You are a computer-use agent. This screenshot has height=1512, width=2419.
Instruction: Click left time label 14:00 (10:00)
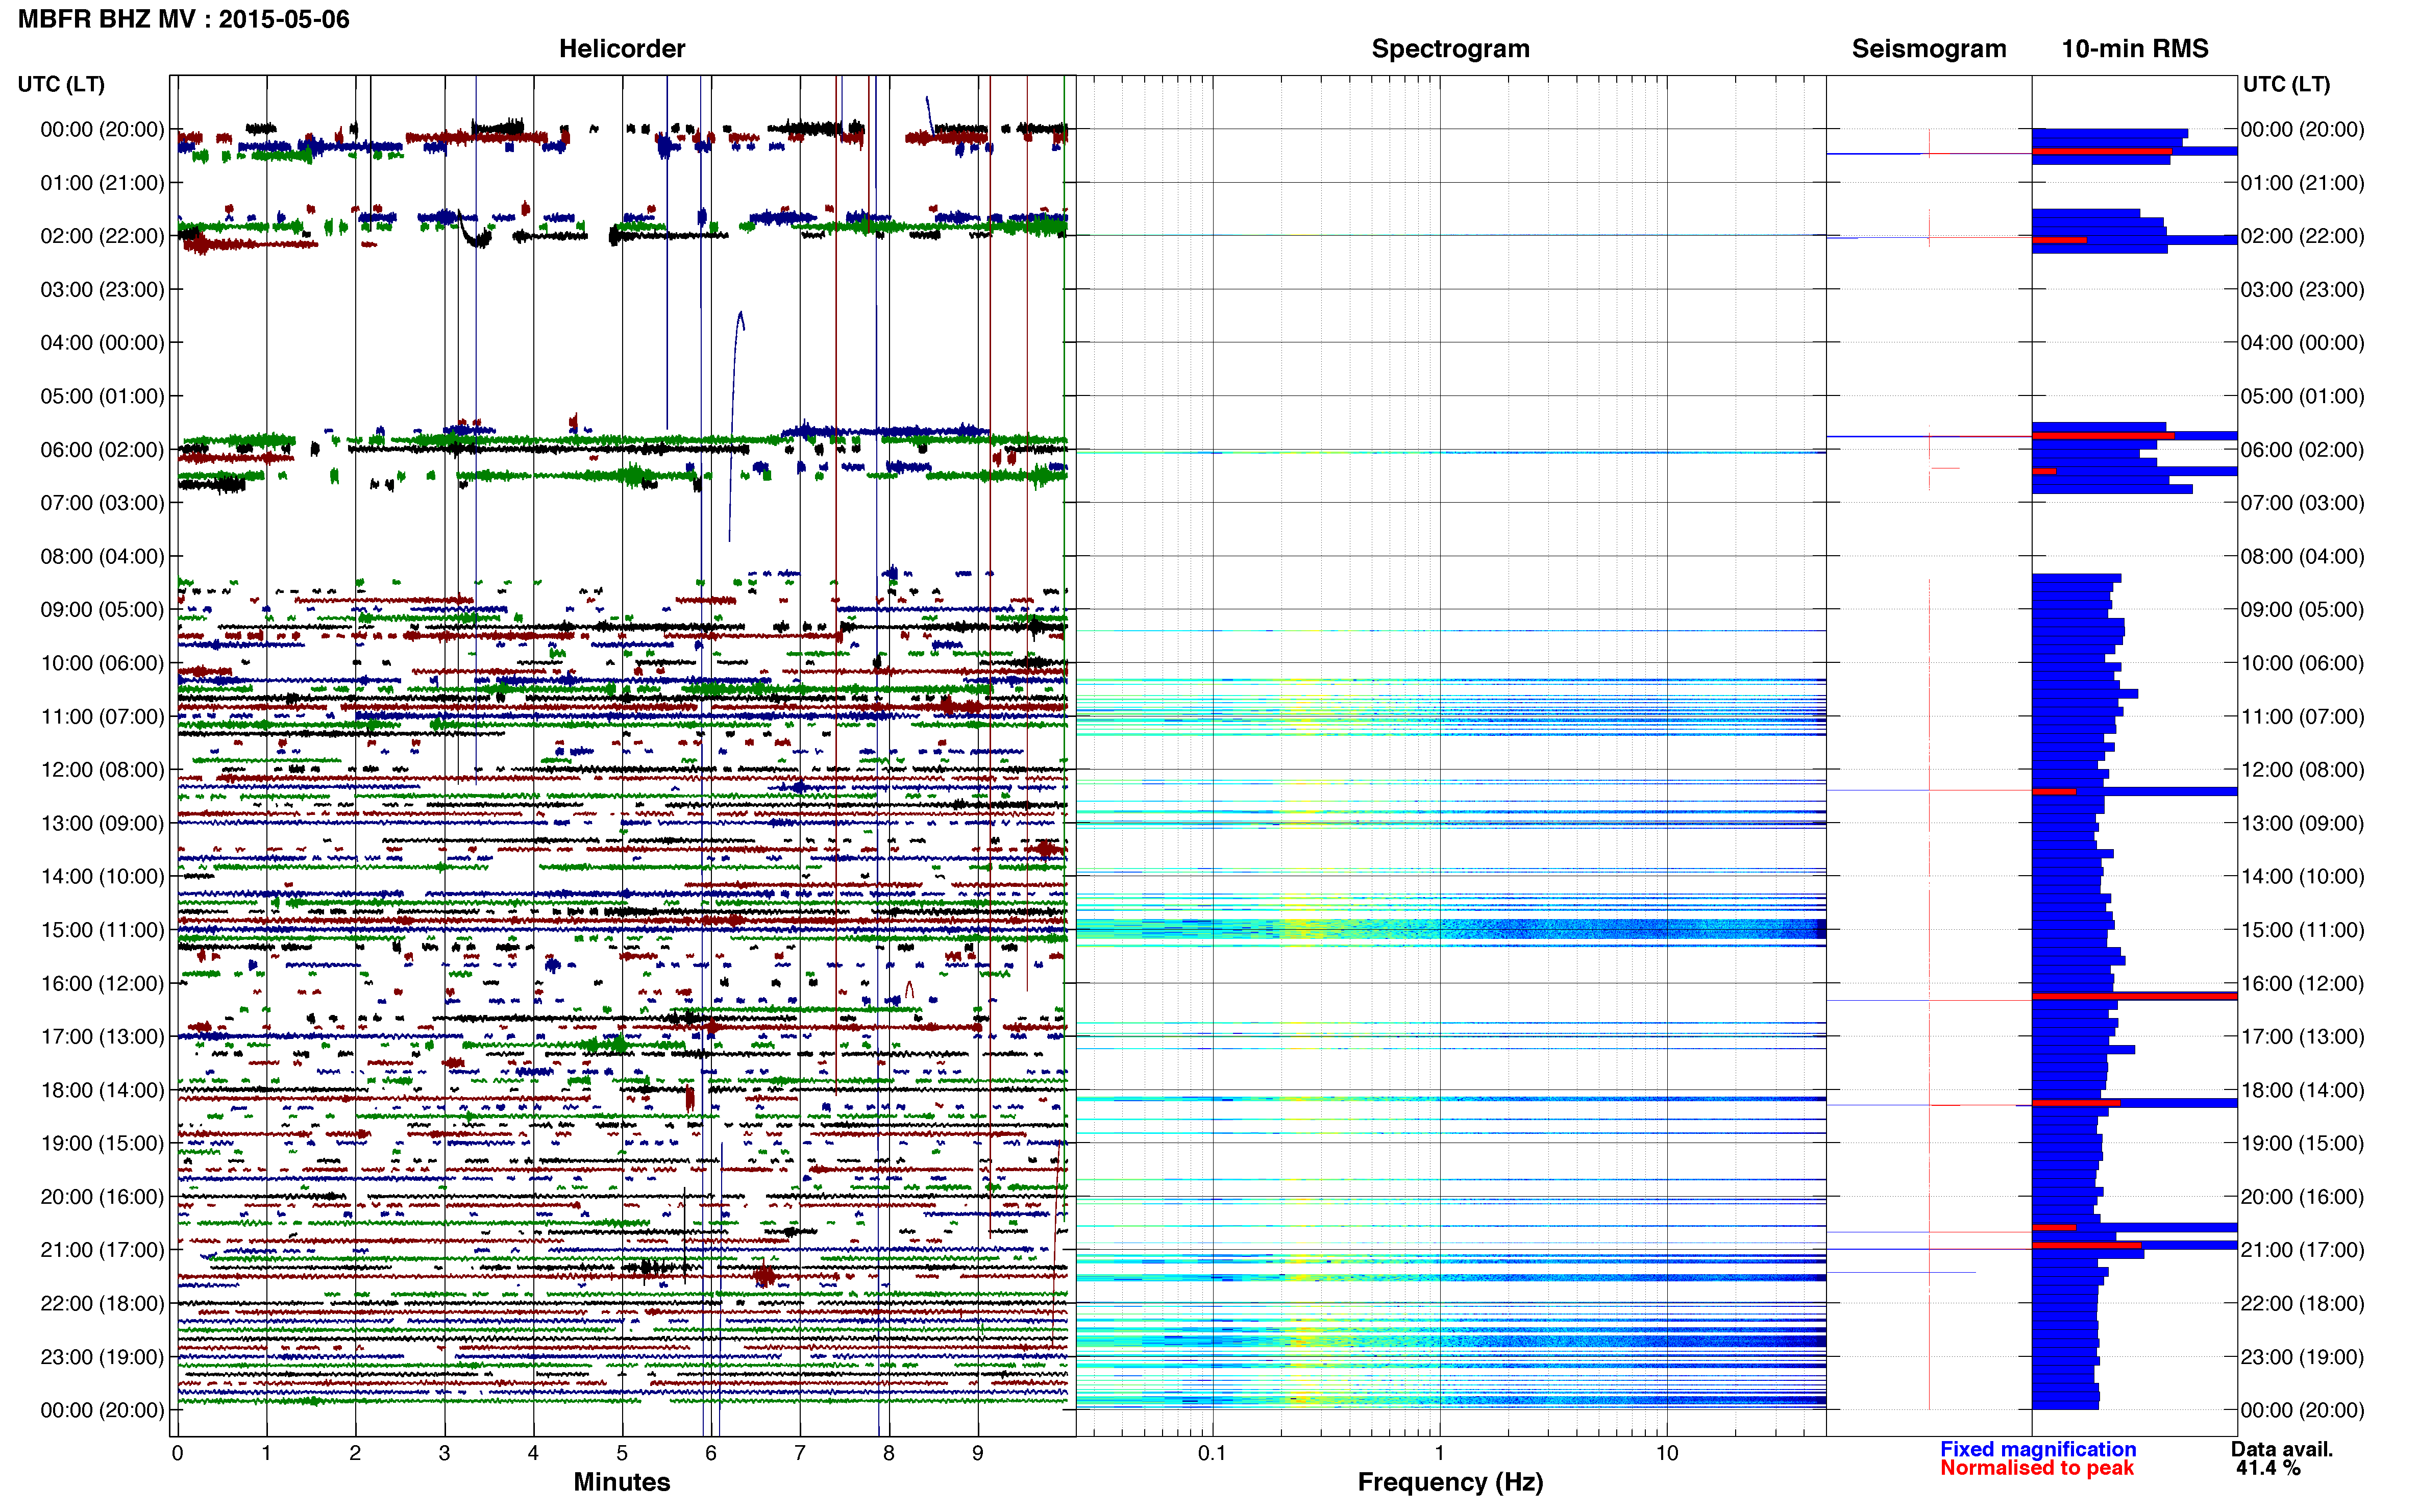tap(102, 876)
